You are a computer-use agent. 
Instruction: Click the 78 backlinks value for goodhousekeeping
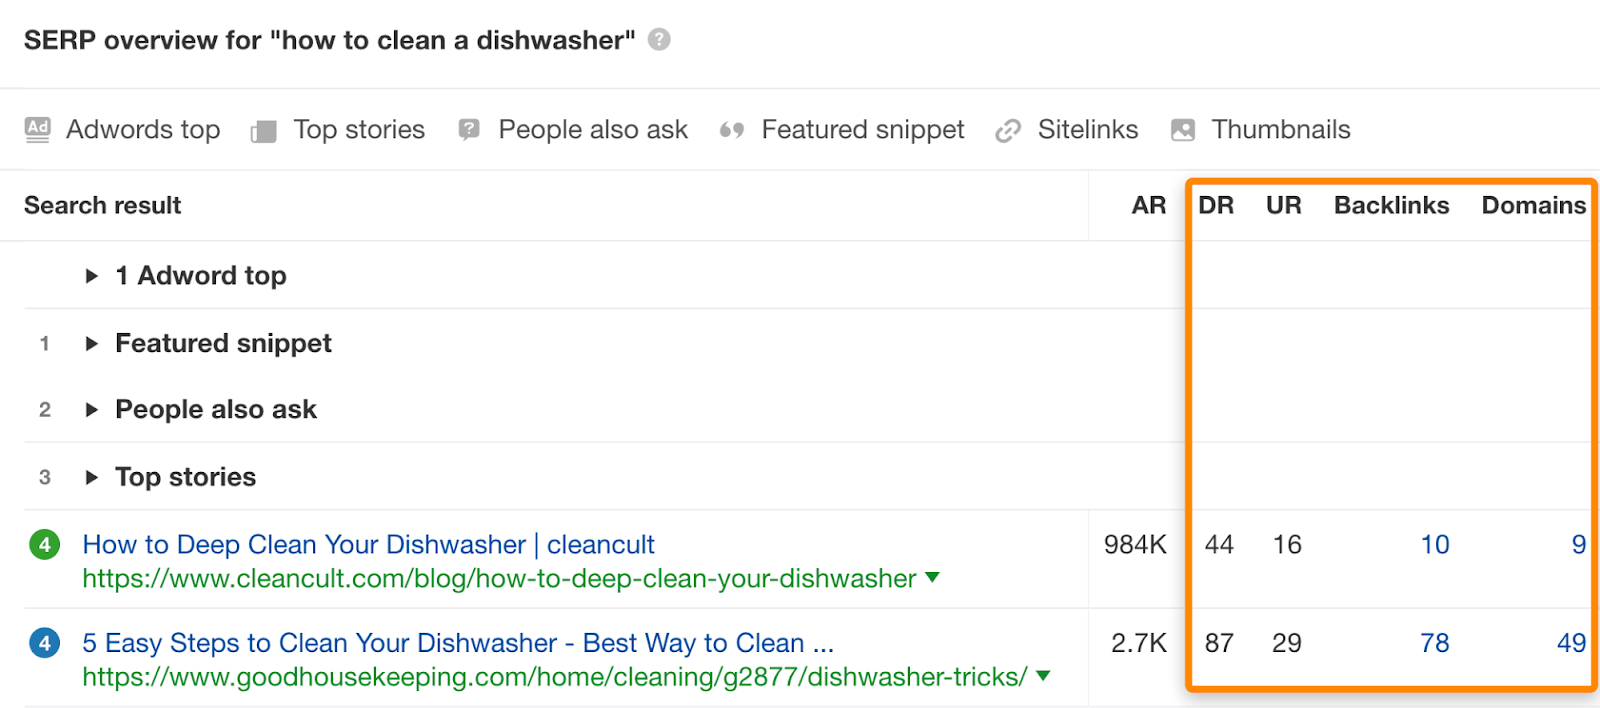[x=1434, y=643]
